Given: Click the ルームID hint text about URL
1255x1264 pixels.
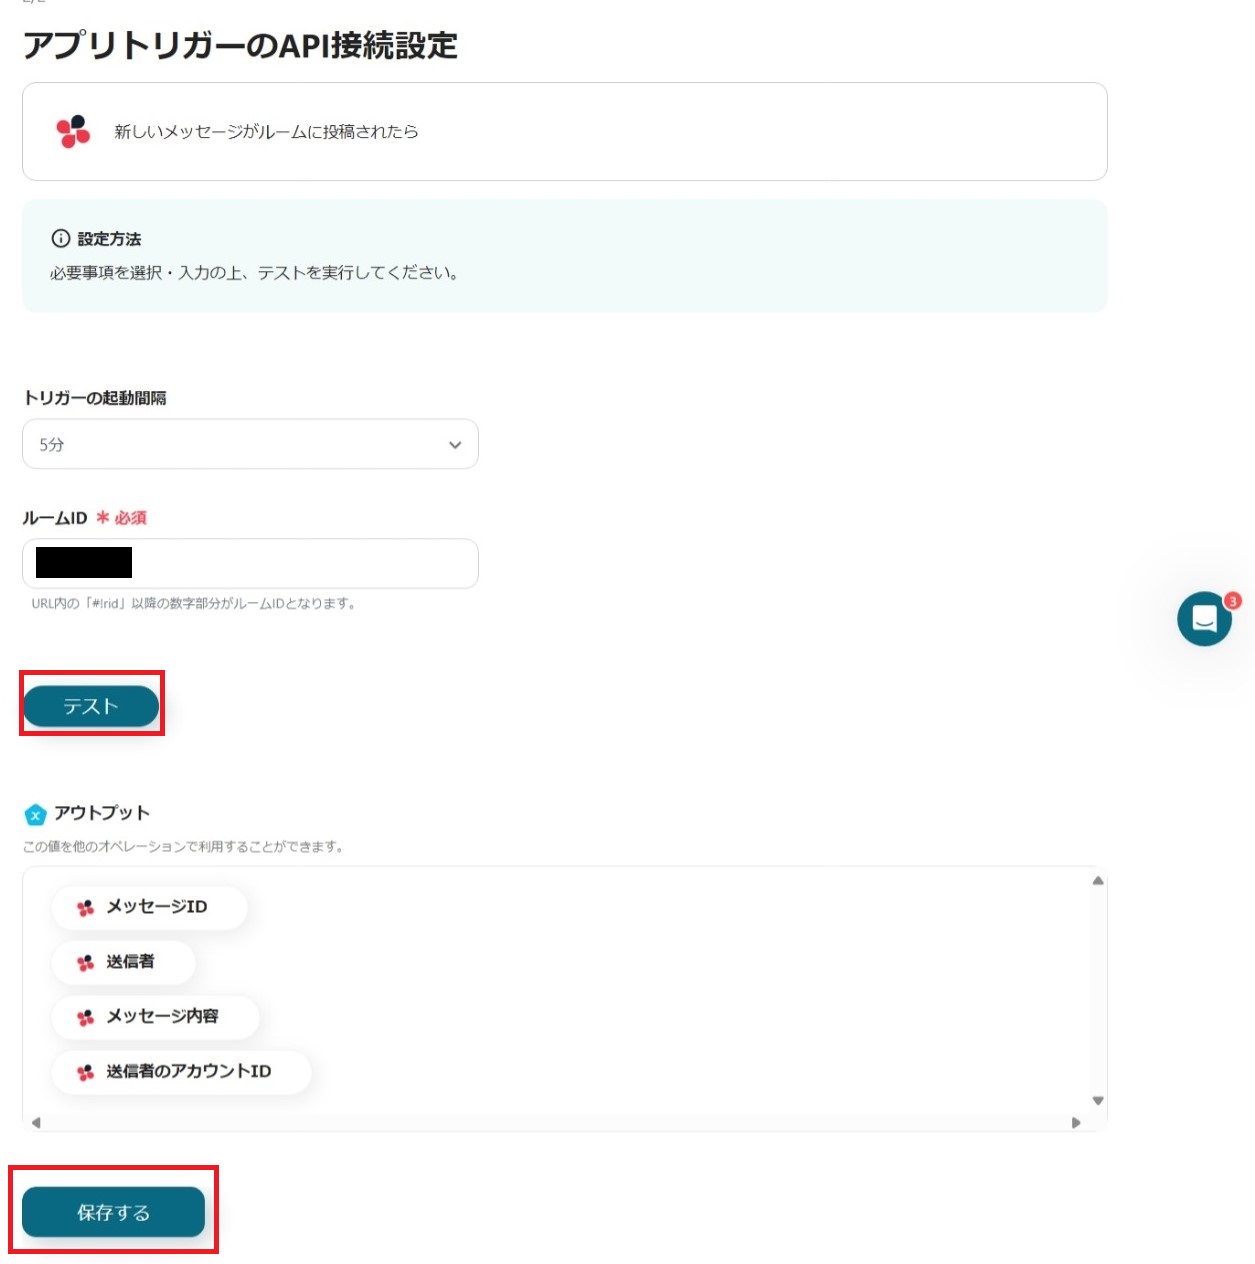Looking at the screenshot, I should pos(194,603).
